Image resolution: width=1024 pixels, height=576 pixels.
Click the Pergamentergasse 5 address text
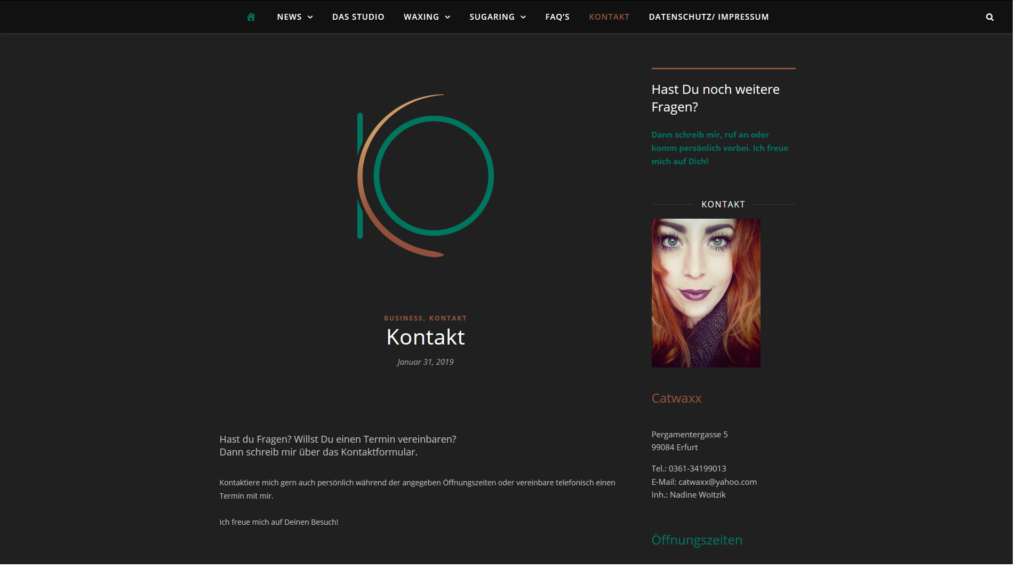pos(689,434)
